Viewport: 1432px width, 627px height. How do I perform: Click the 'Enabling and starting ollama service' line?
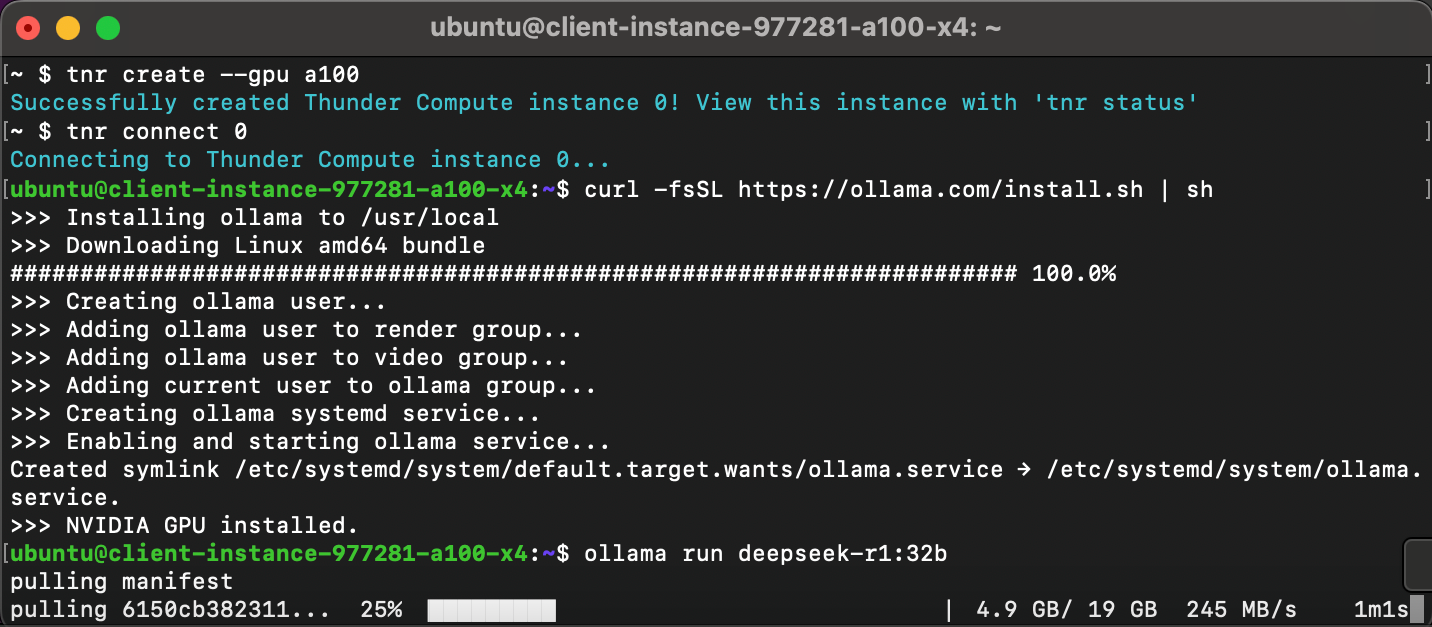pyautogui.click(x=310, y=442)
